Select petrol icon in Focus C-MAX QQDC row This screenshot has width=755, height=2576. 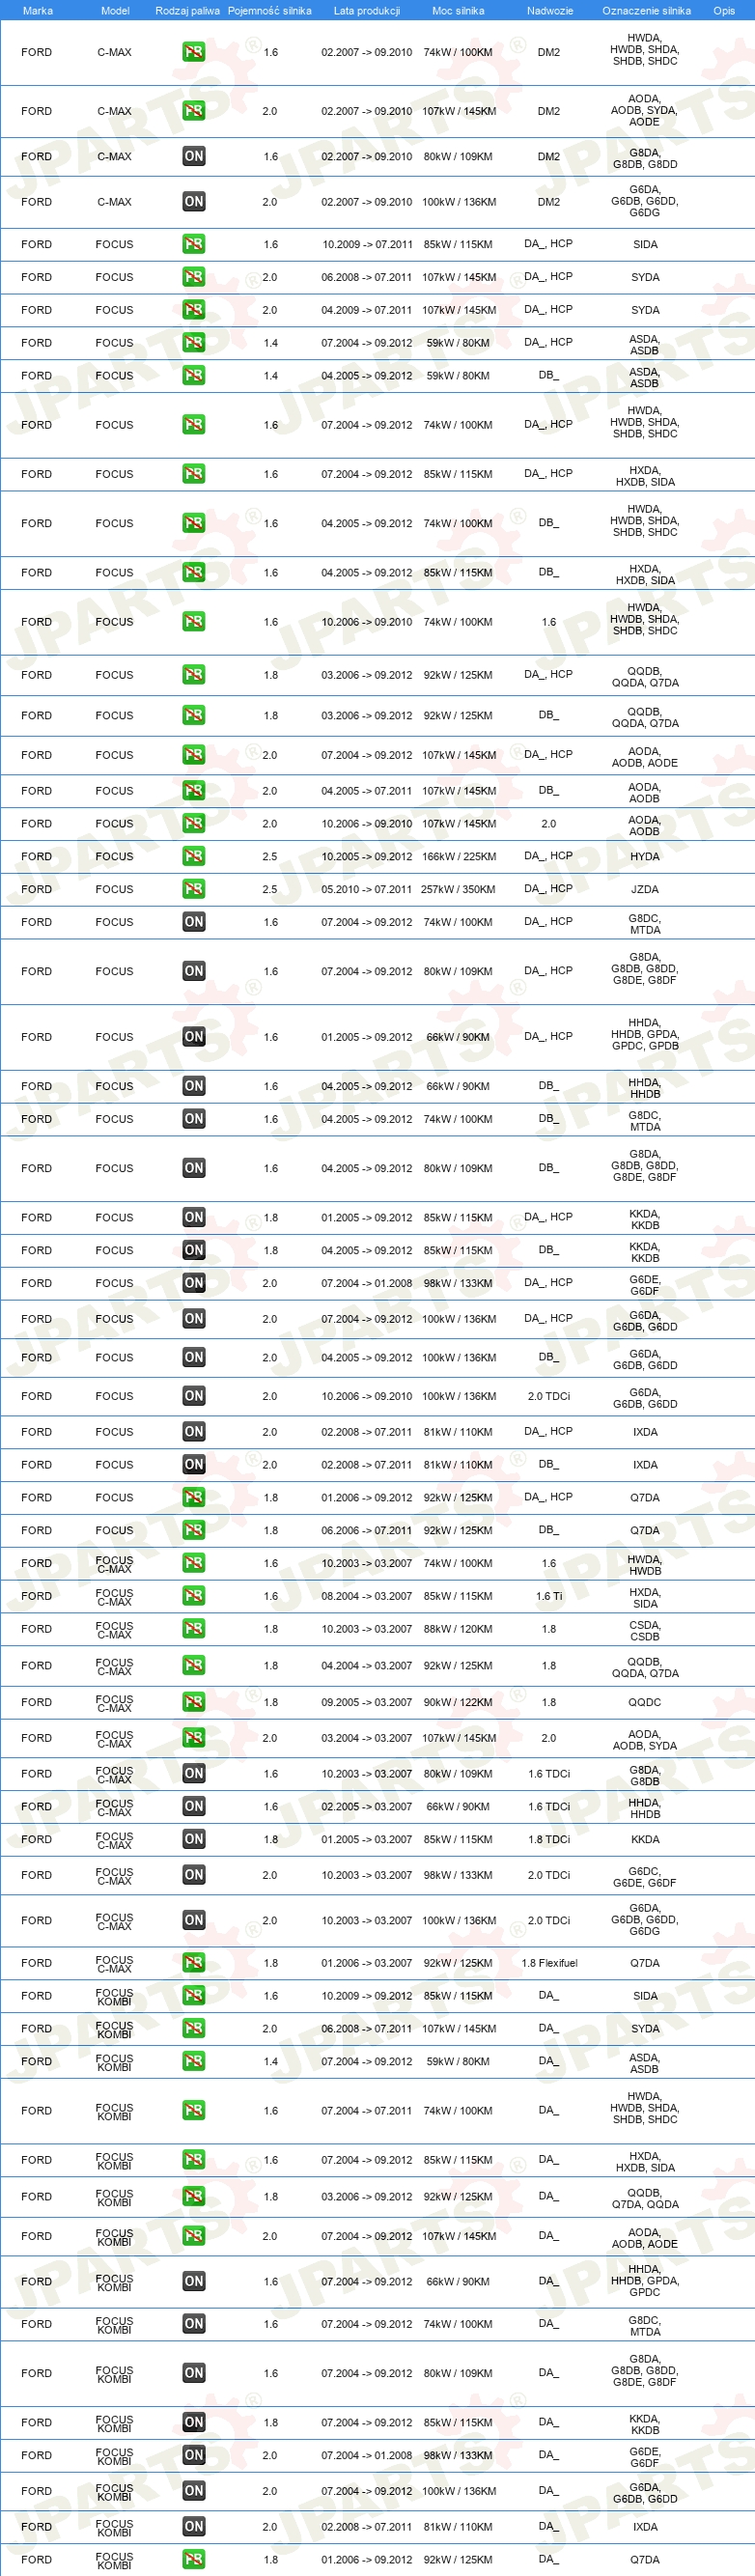[x=194, y=1702]
